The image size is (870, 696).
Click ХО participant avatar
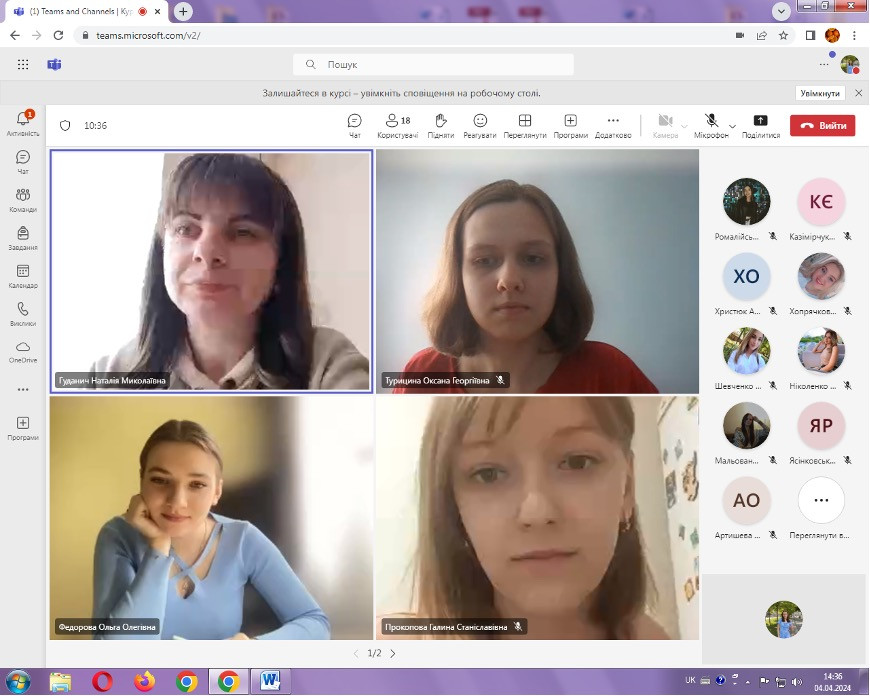[746, 276]
